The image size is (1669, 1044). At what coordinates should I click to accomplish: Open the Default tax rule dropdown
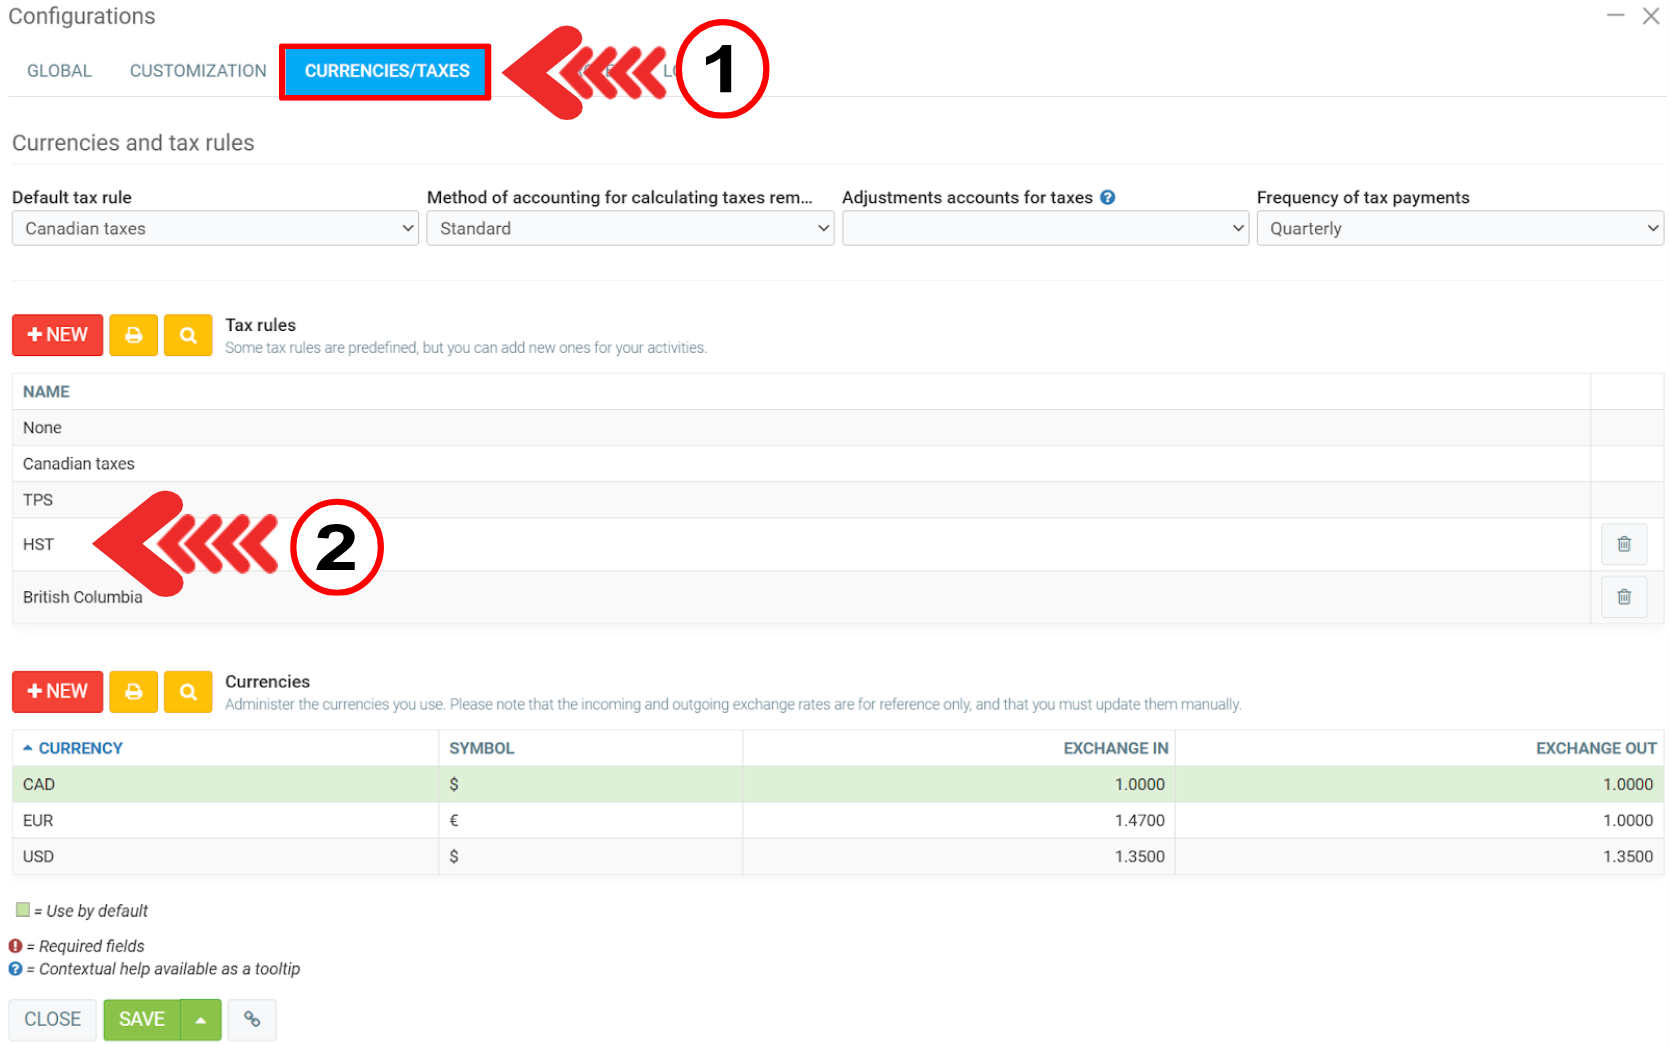pyautogui.click(x=215, y=229)
